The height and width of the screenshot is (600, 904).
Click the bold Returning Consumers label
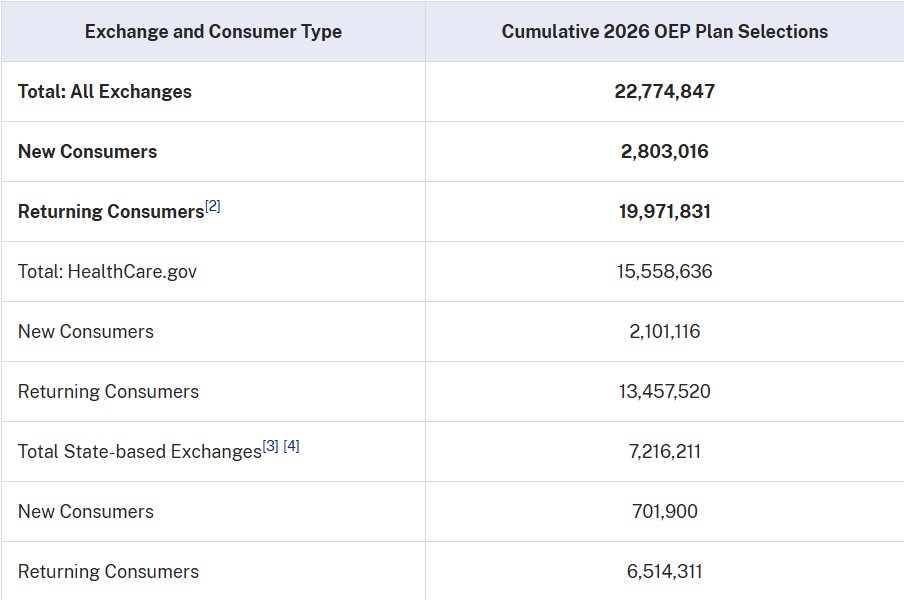pyautogui.click(x=111, y=212)
